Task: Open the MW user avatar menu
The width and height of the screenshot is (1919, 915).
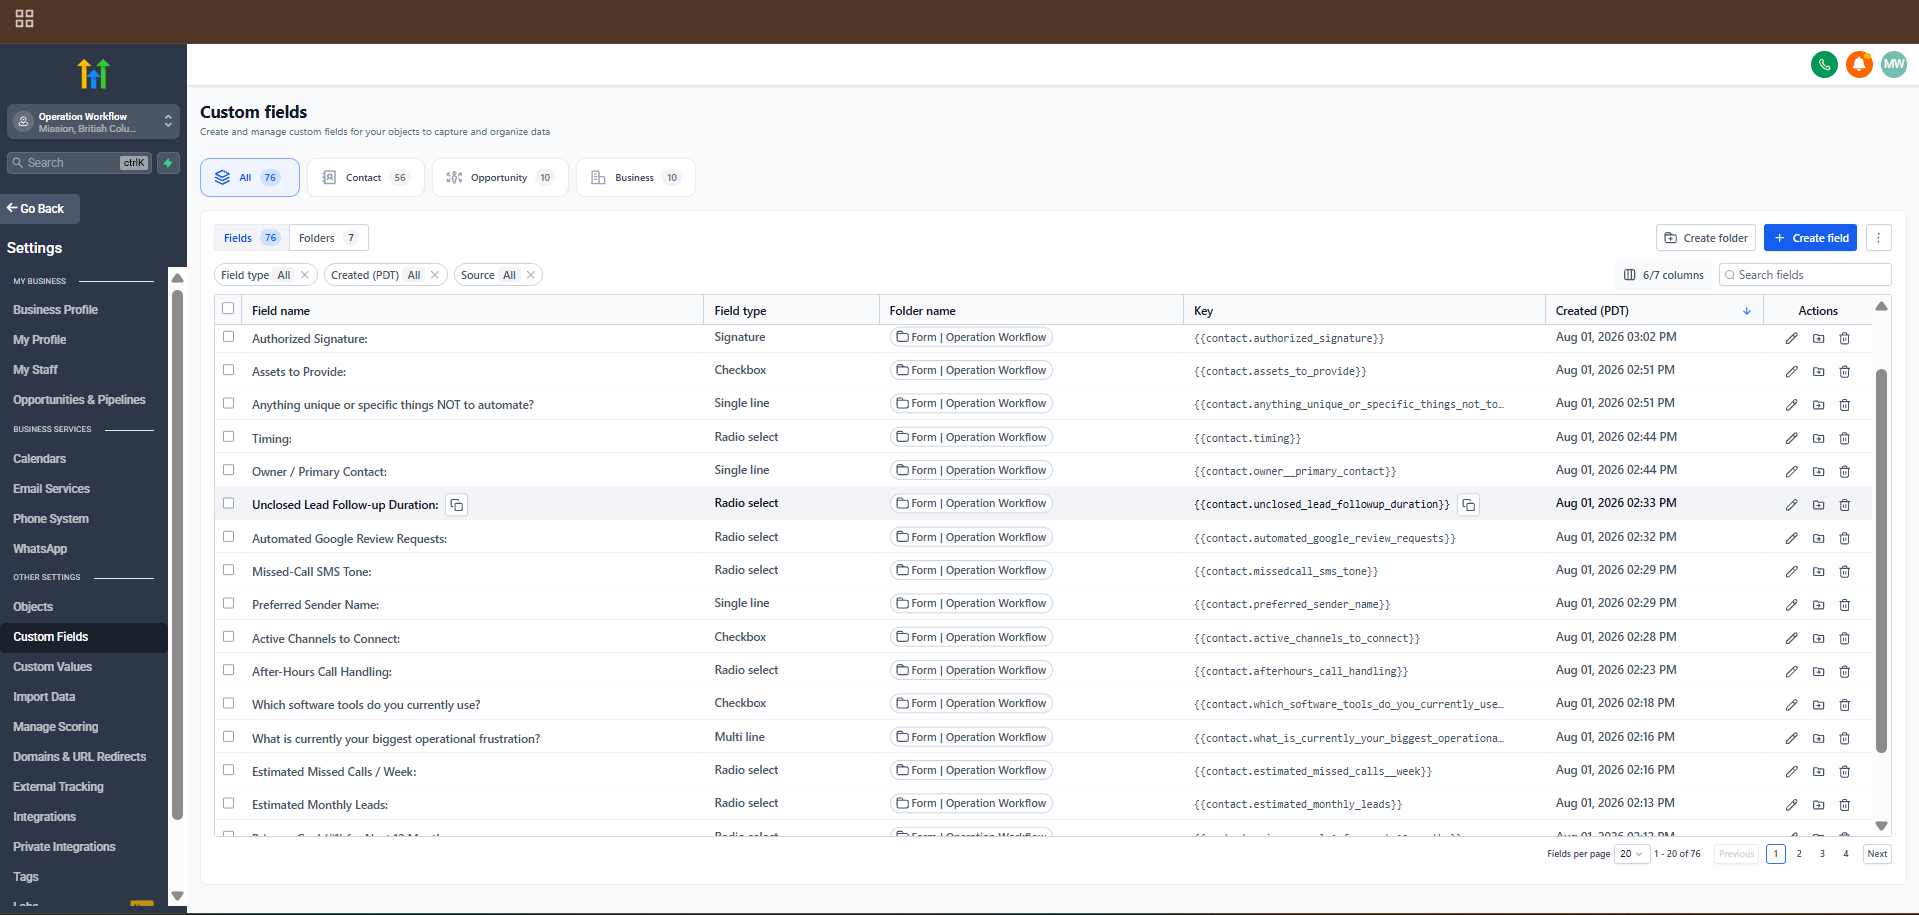Action: coord(1894,65)
